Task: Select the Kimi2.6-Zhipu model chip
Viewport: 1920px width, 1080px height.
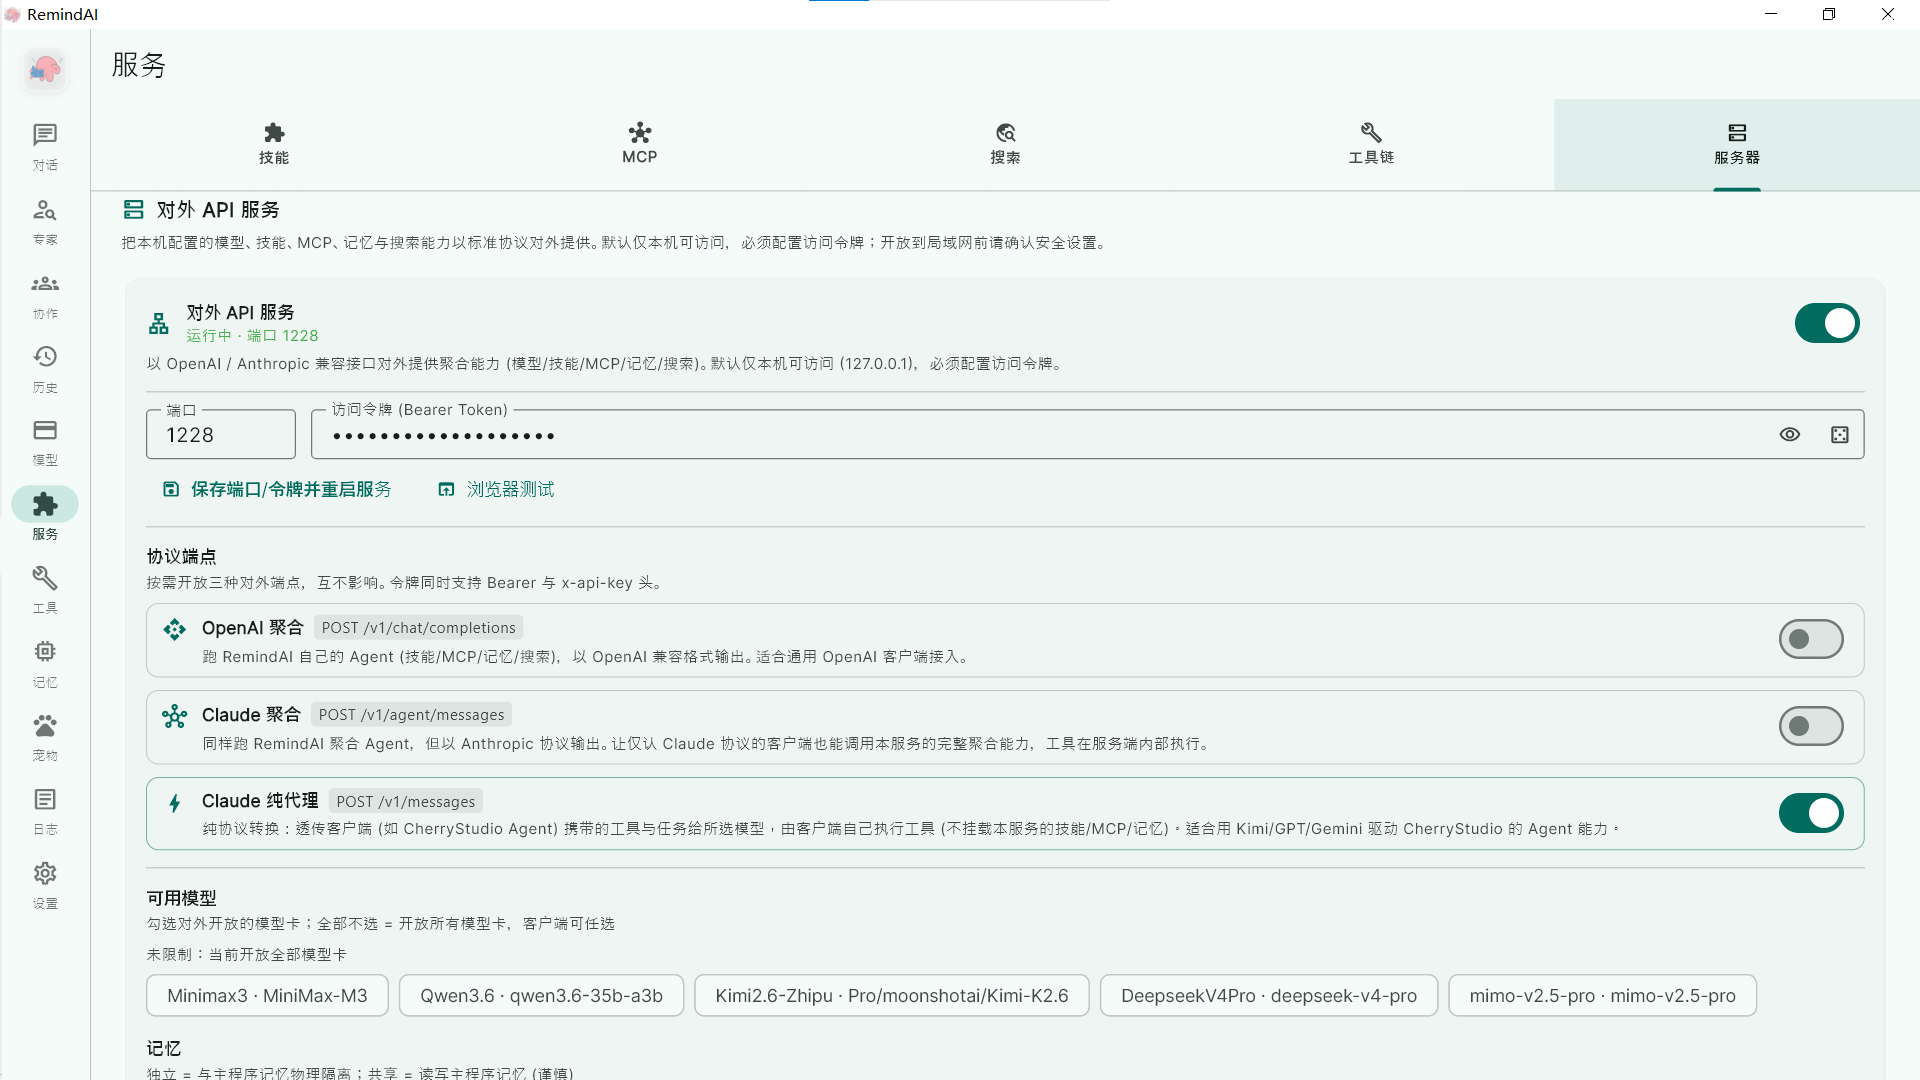Action: coord(892,996)
